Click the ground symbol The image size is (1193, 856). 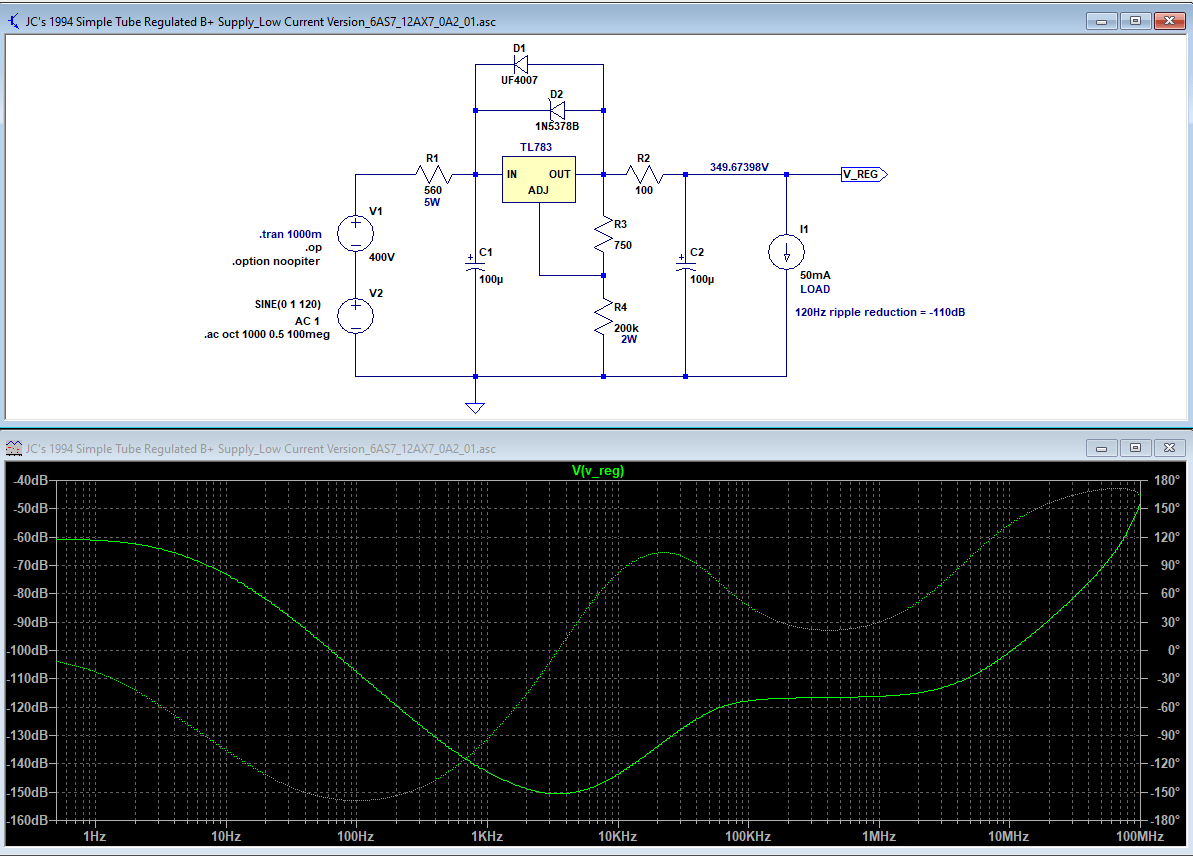475,407
